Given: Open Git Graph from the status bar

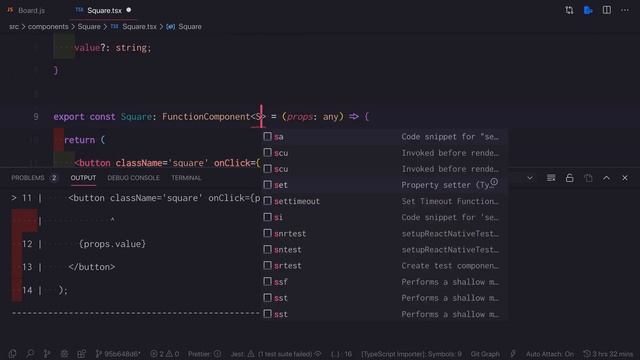Looking at the screenshot, I should (x=485, y=354).
